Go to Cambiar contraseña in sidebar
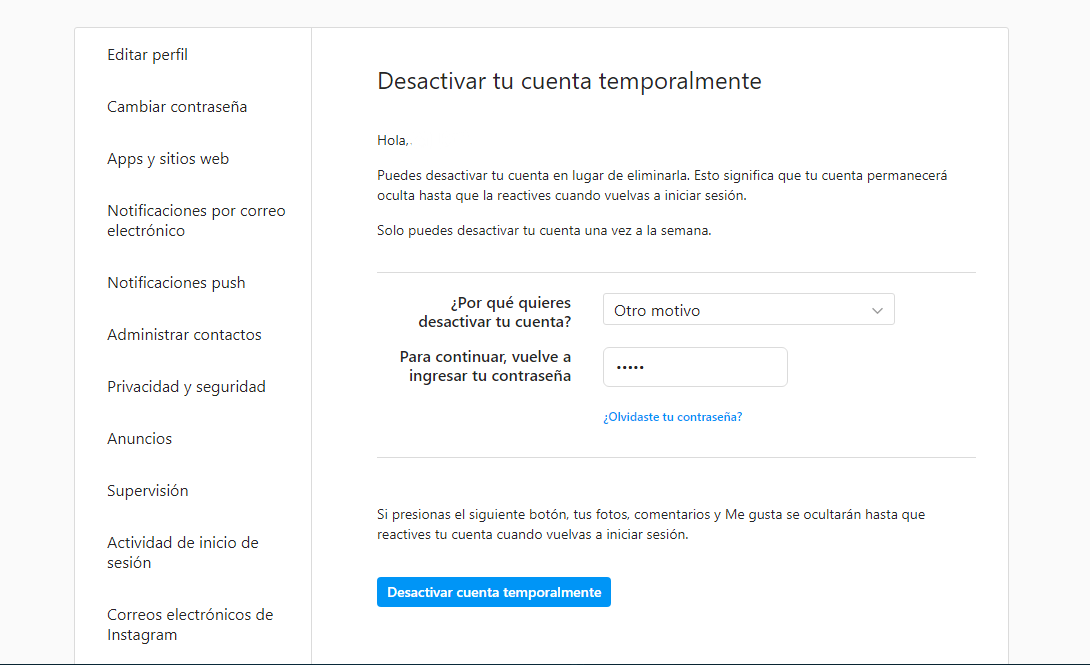This screenshot has width=1090, height=665. [x=177, y=107]
